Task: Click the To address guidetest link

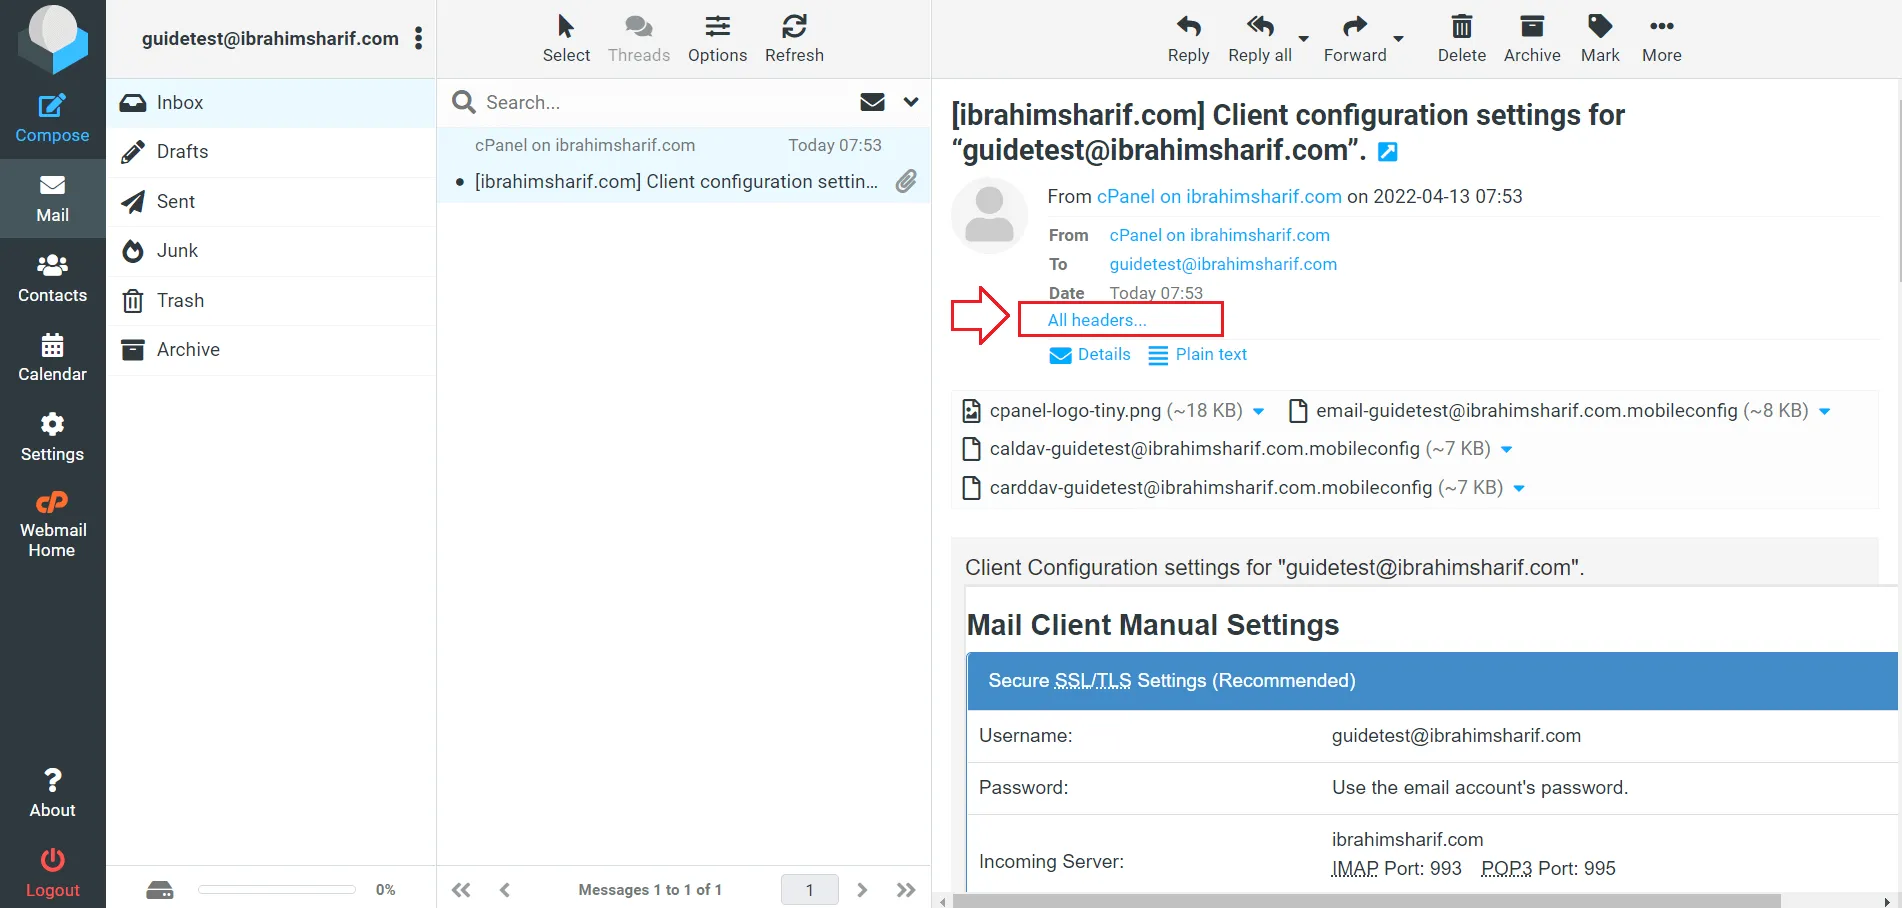Action: (x=1223, y=264)
